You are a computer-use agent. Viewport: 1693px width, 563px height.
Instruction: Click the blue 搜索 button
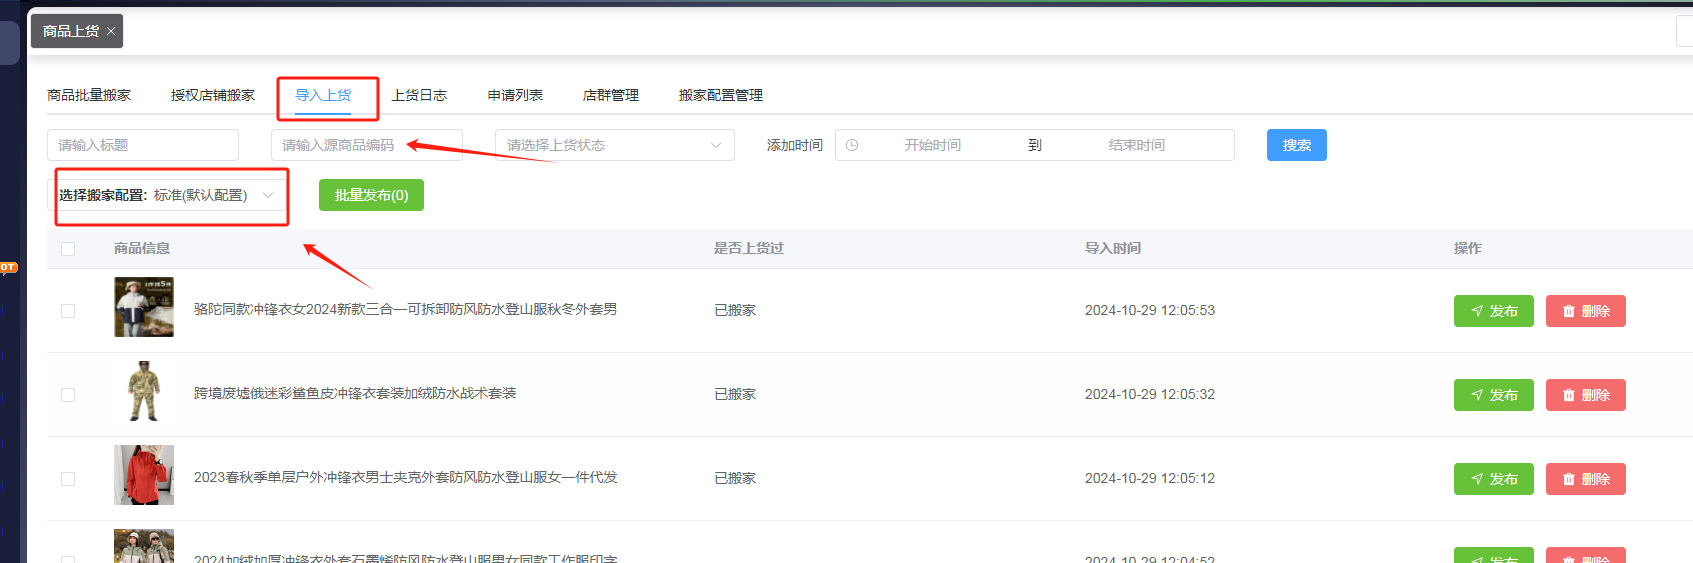[1296, 145]
